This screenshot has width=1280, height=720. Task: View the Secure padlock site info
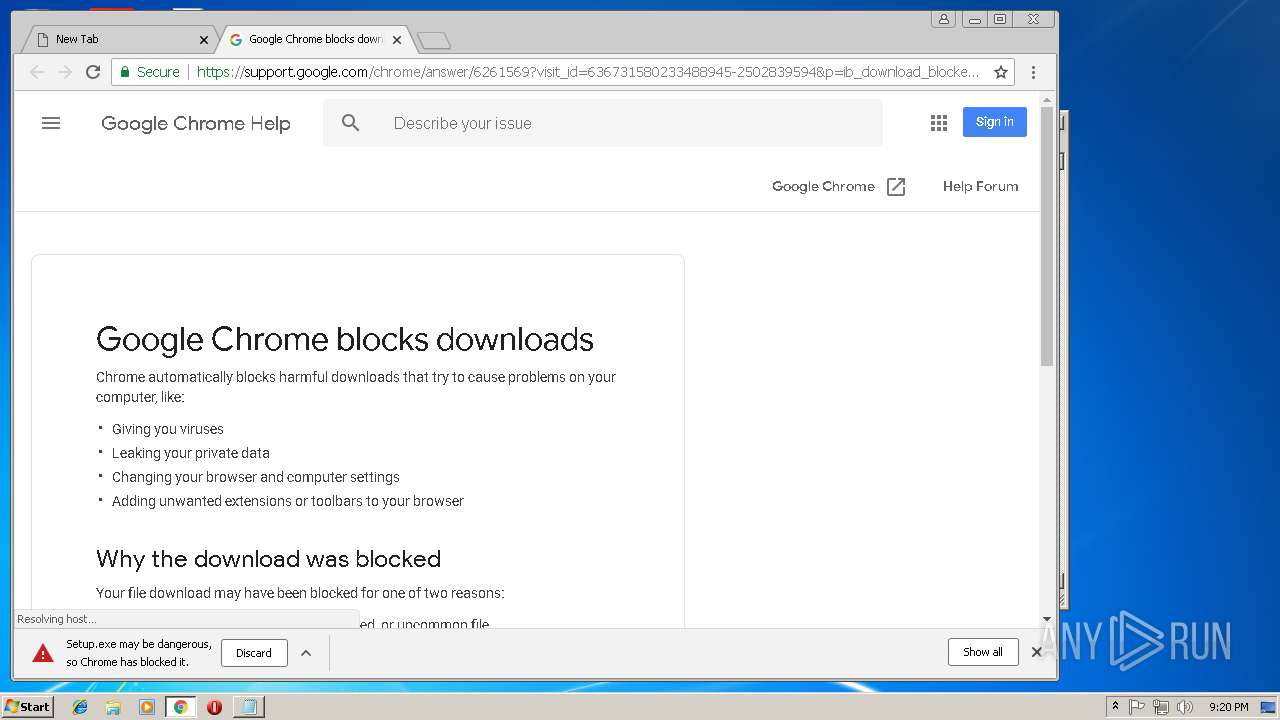[150, 72]
